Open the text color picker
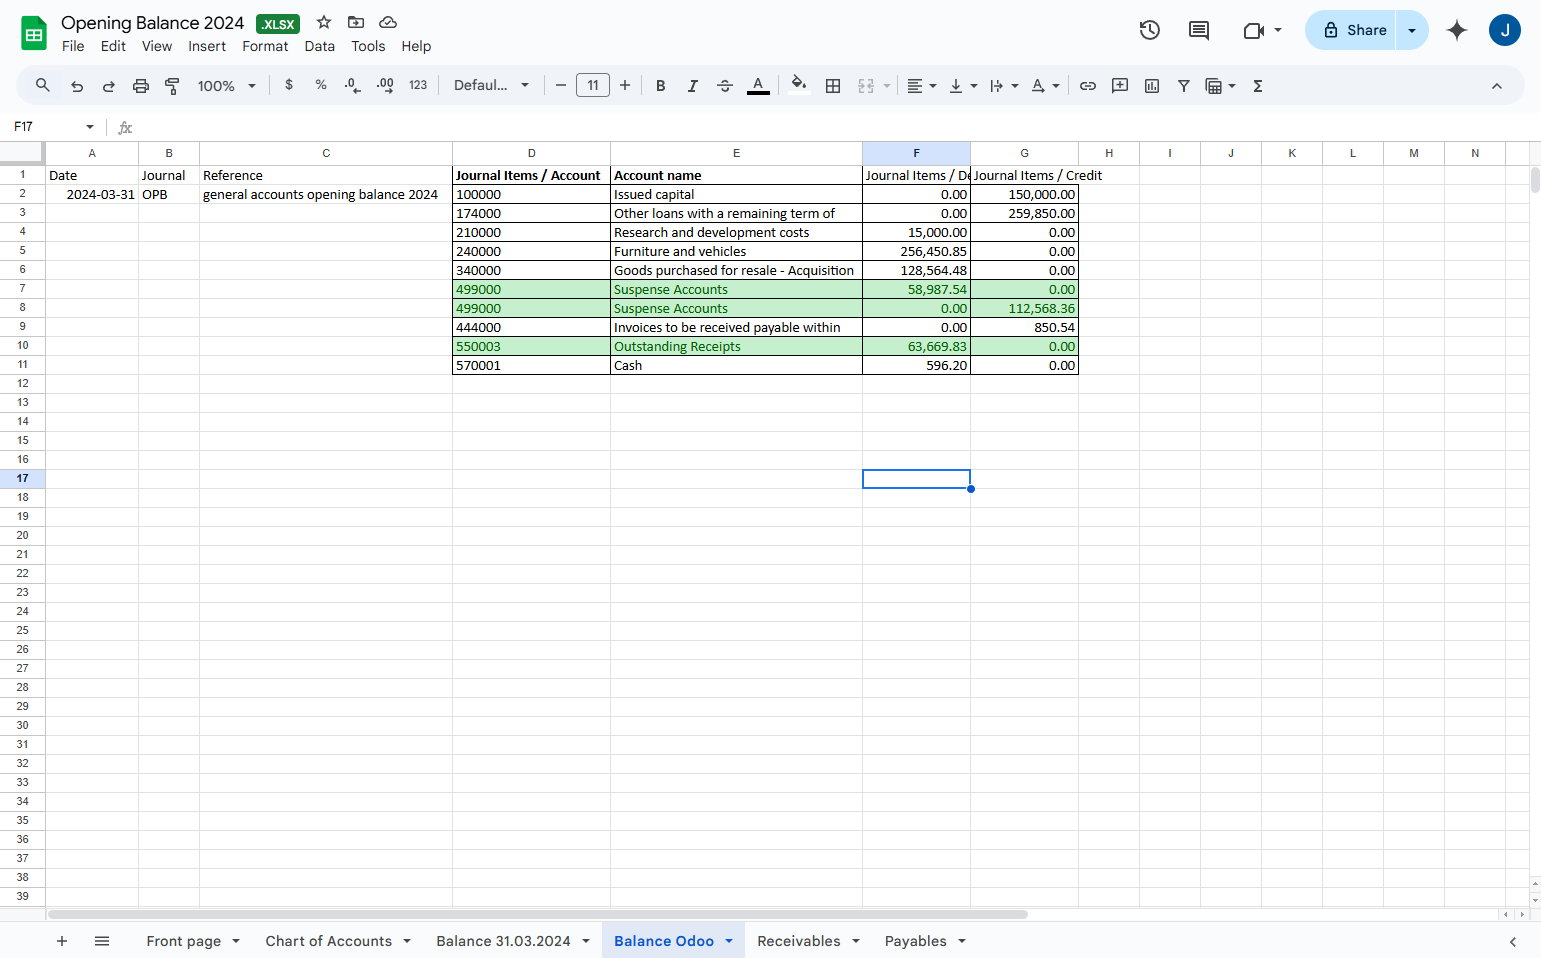 (758, 86)
